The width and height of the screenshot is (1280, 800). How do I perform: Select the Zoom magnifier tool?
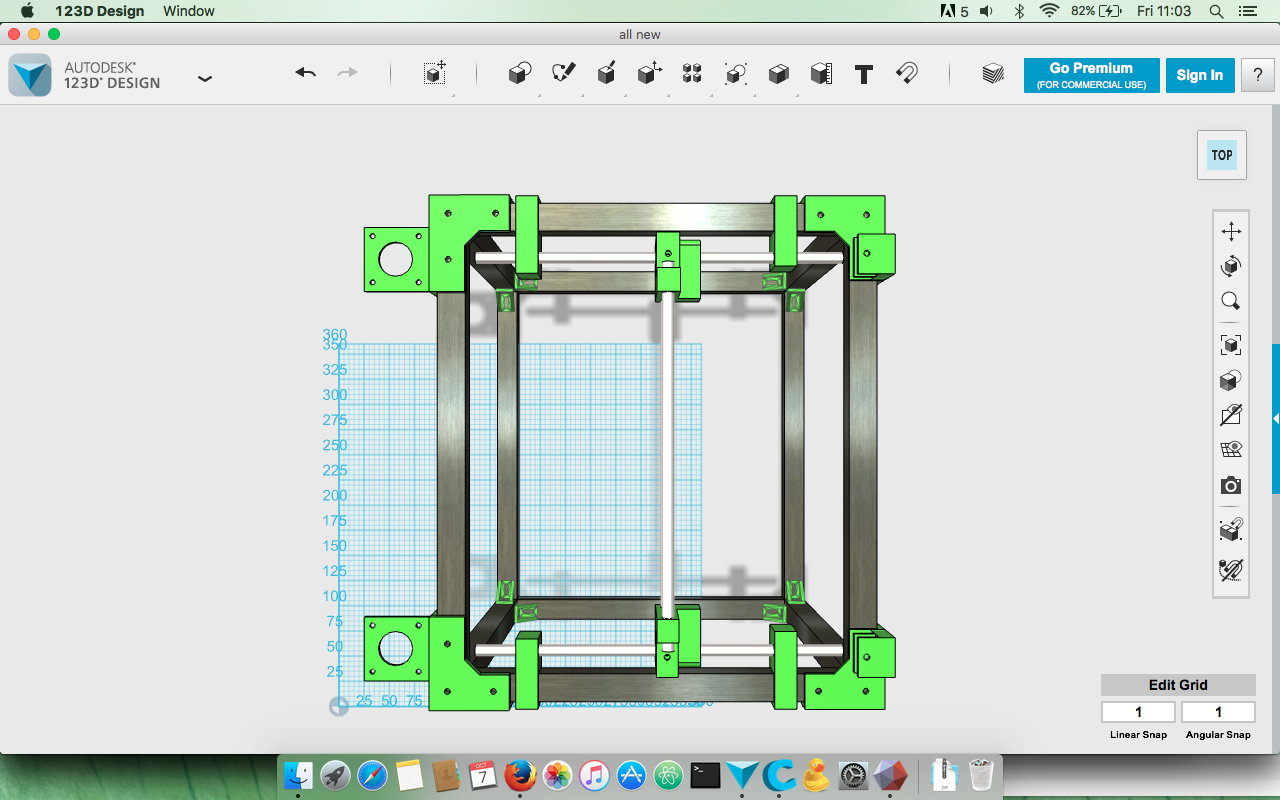[1231, 301]
